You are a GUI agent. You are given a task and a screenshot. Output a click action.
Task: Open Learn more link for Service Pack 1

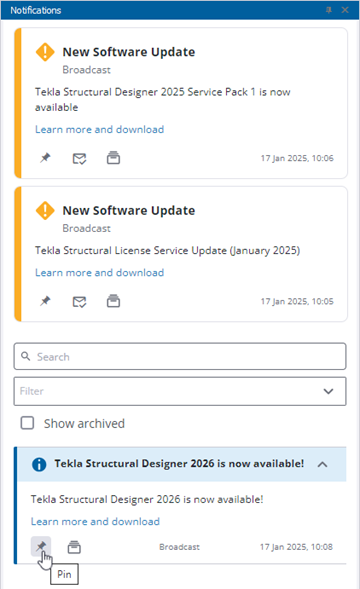[x=100, y=130]
